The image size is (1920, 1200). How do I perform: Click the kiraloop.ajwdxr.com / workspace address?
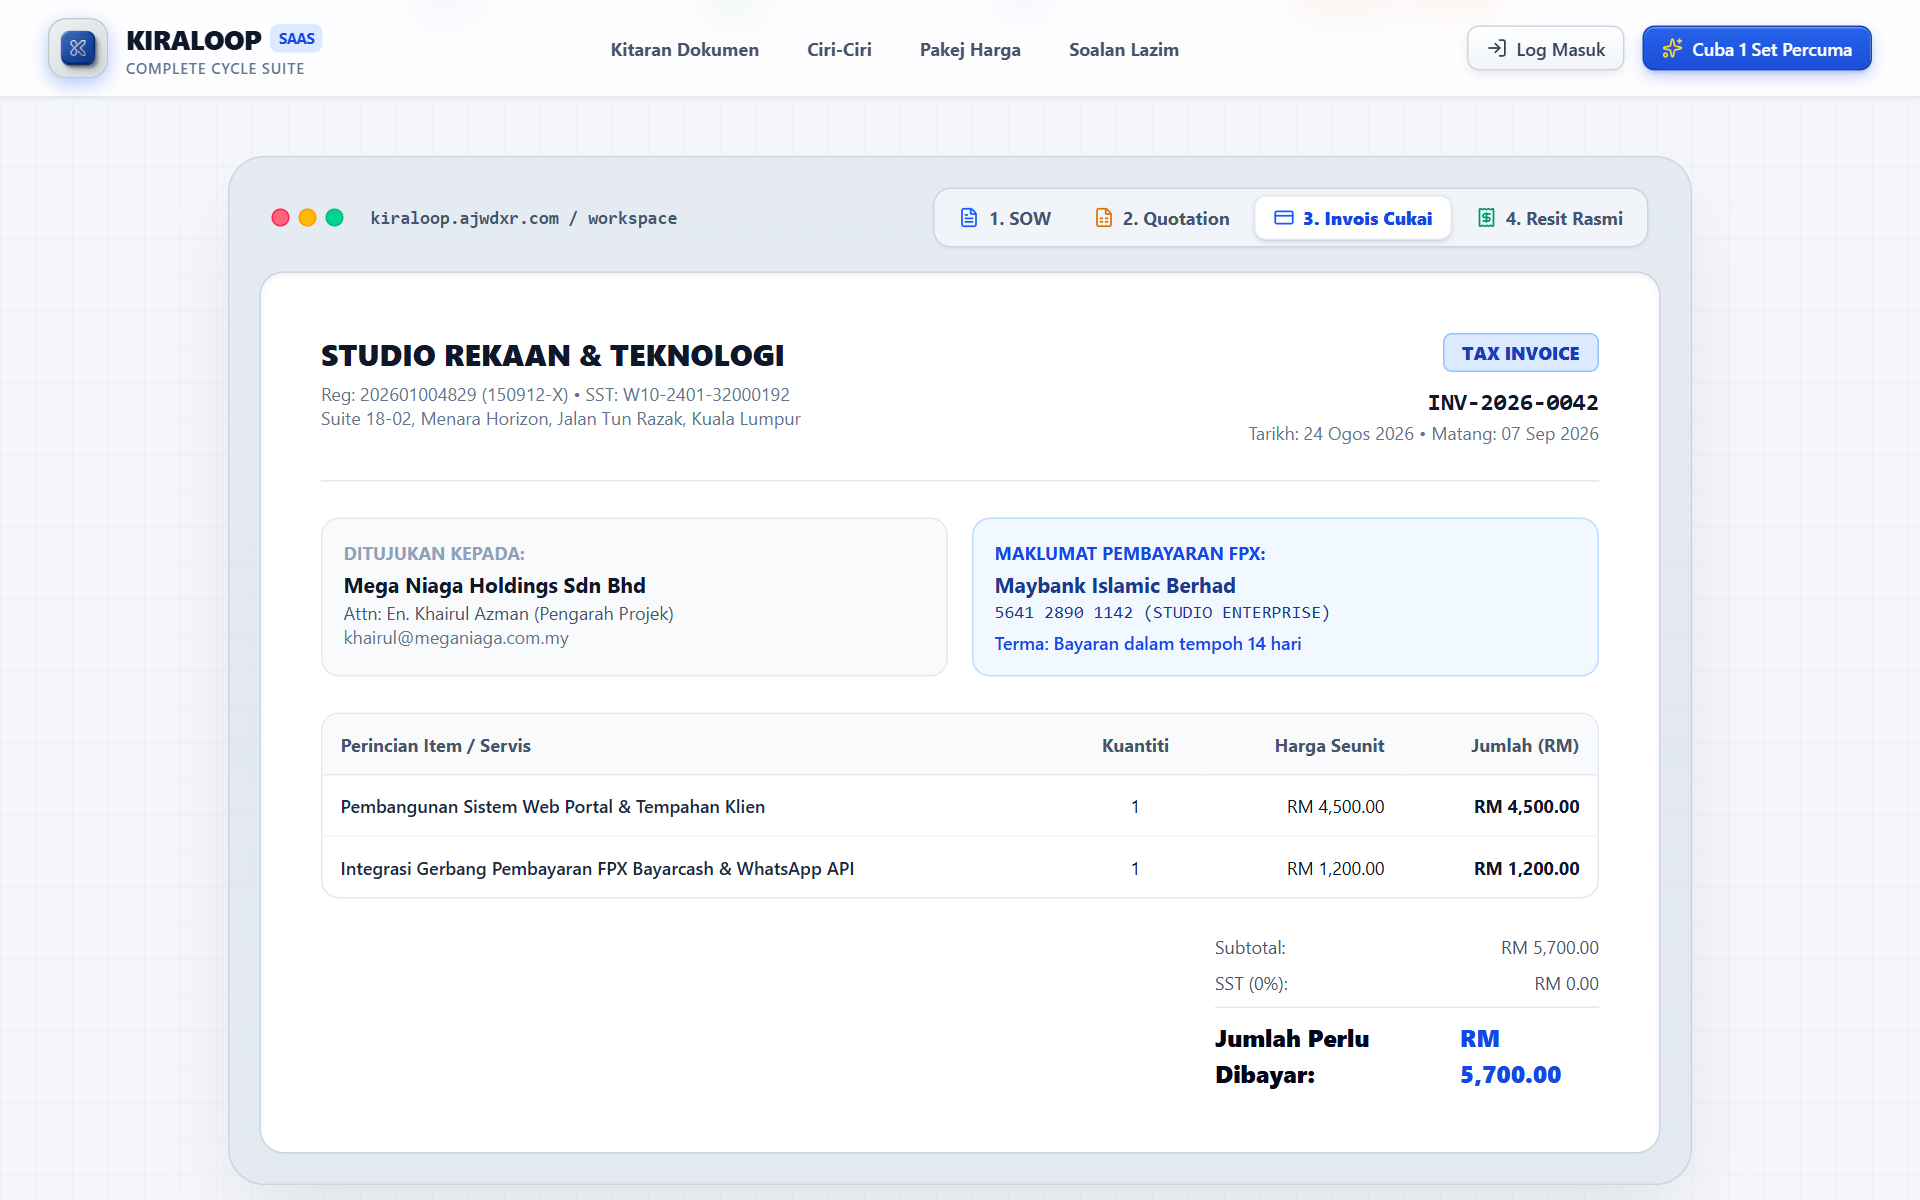tap(523, 218)
